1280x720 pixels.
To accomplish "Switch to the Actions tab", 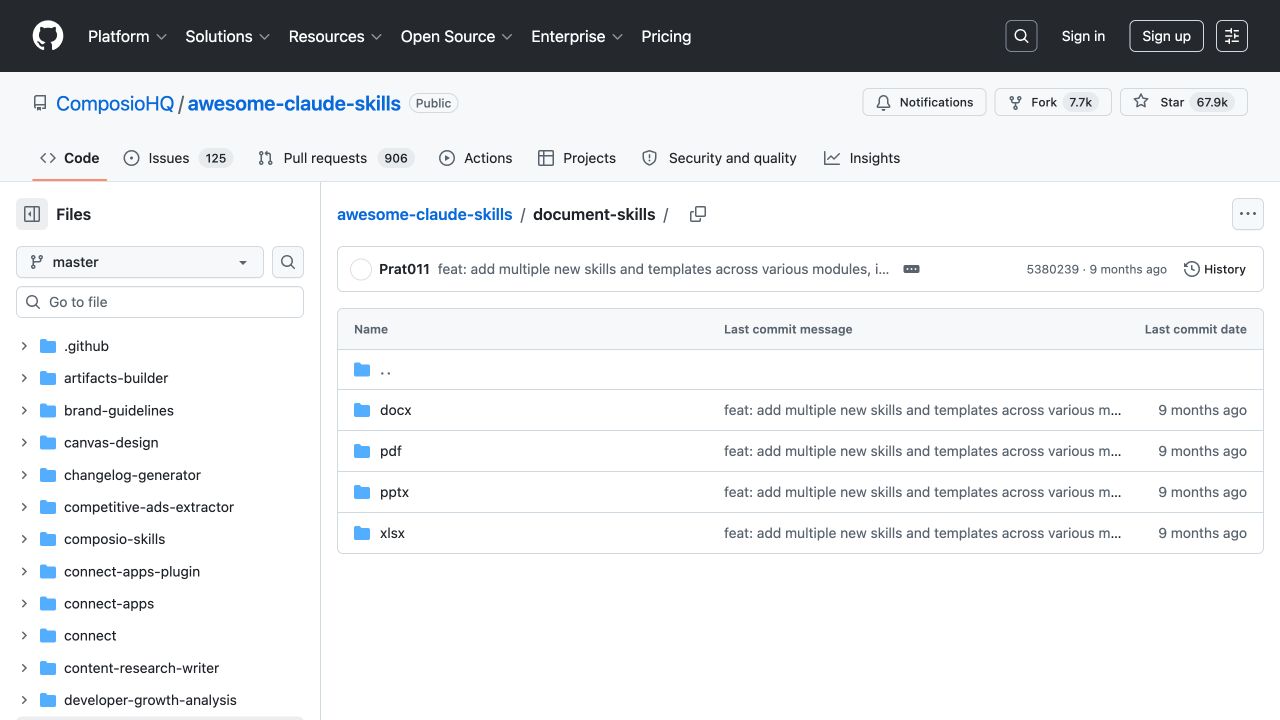I will pyautogui.click(x=476, y=158).
